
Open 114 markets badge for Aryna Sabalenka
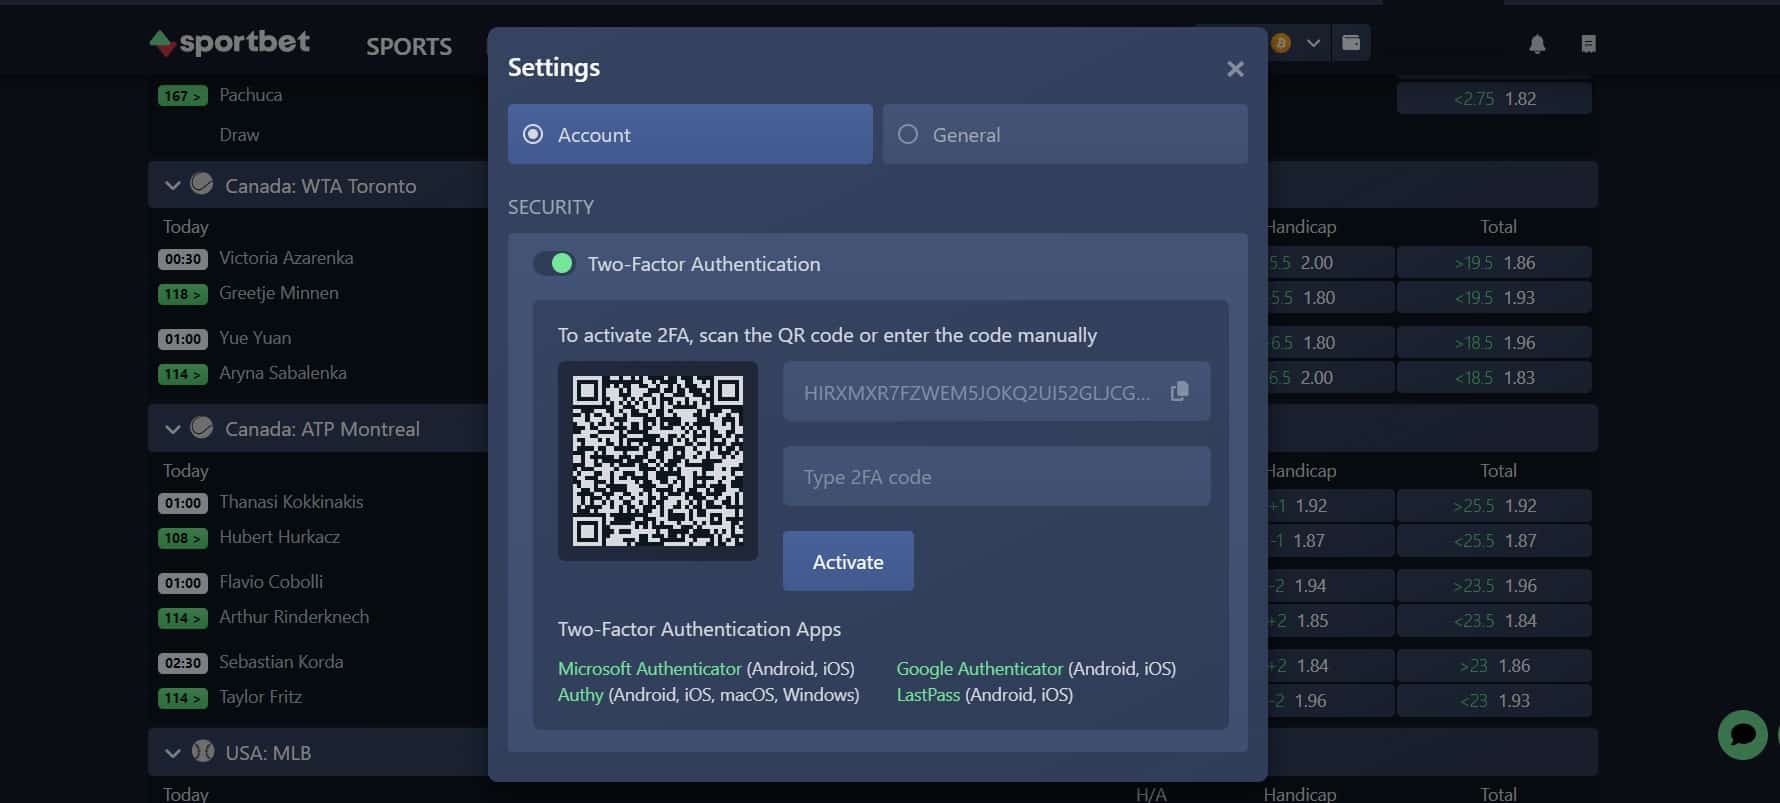point(182,374)
